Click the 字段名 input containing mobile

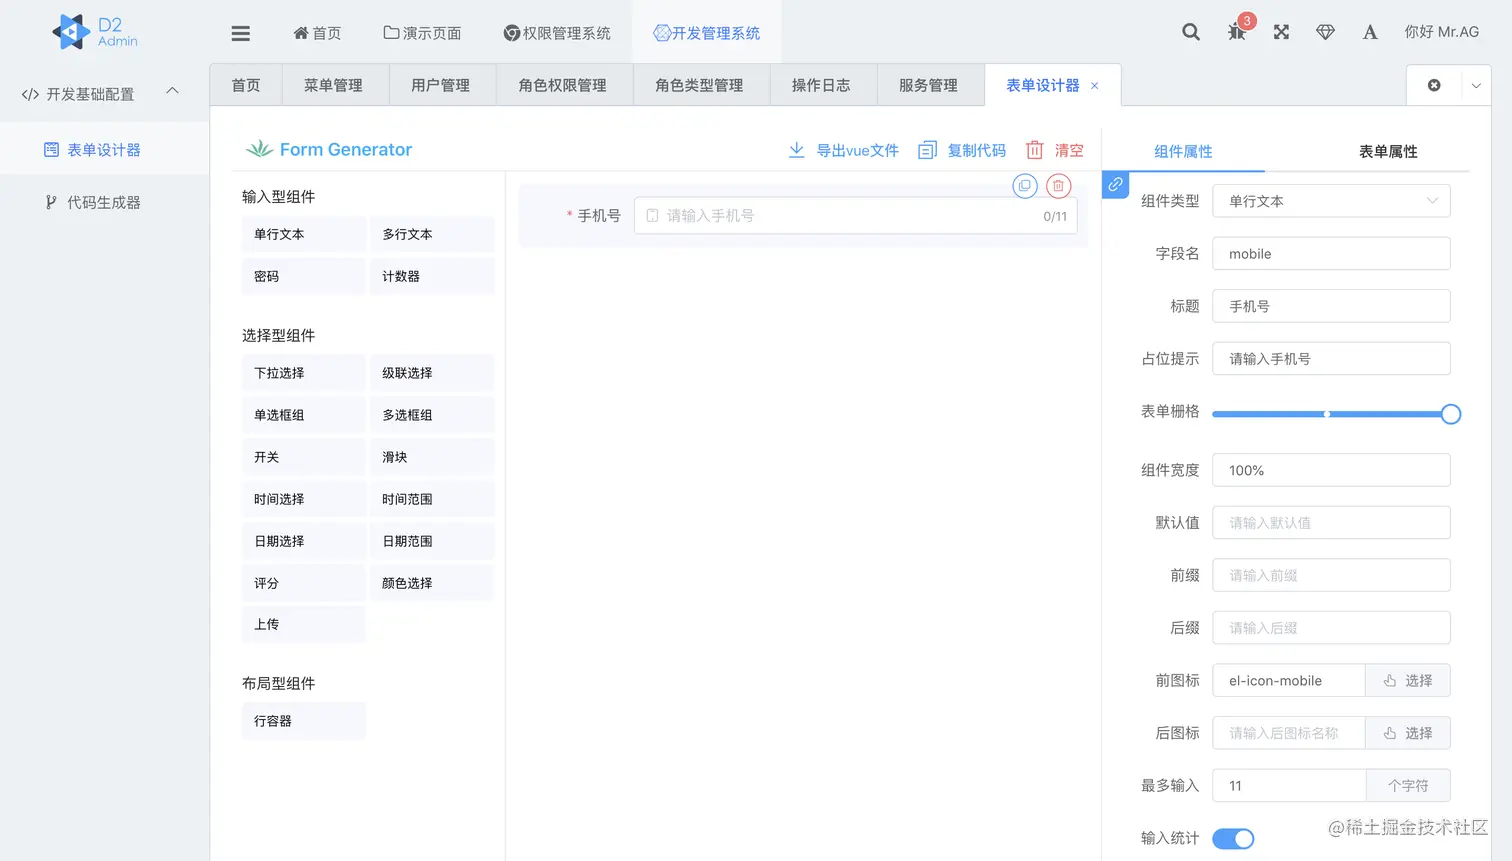pos(1331,254)
